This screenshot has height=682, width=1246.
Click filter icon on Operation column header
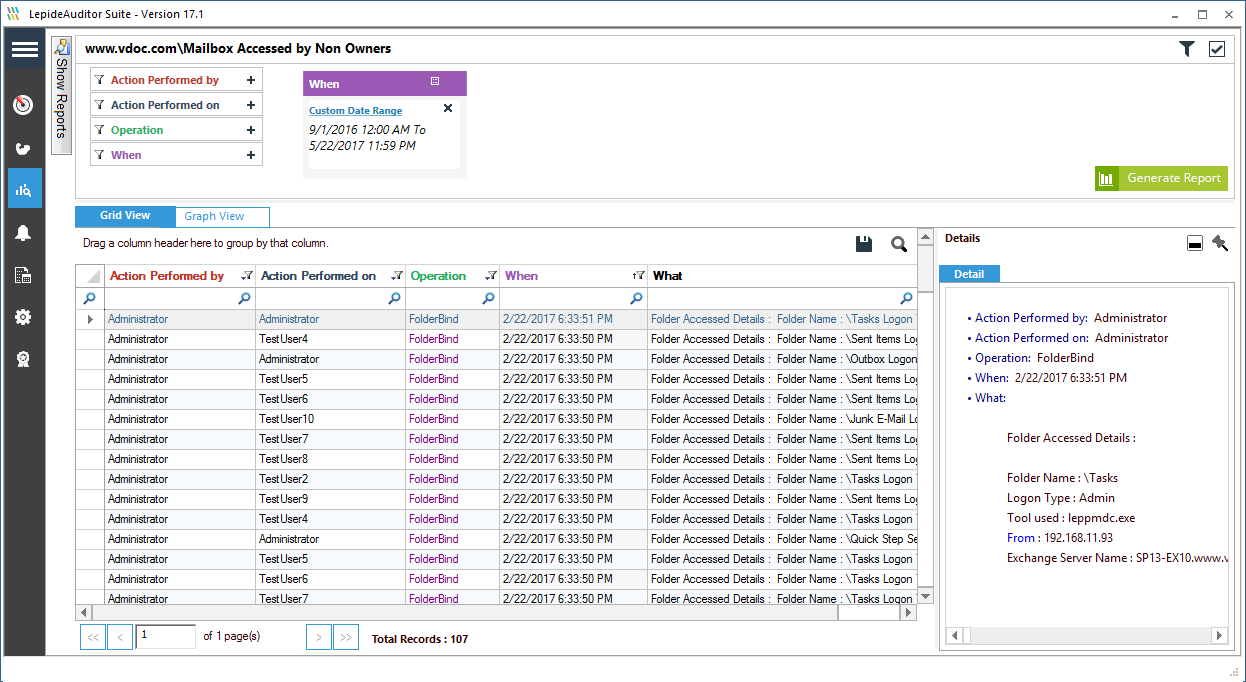point(491,276)
